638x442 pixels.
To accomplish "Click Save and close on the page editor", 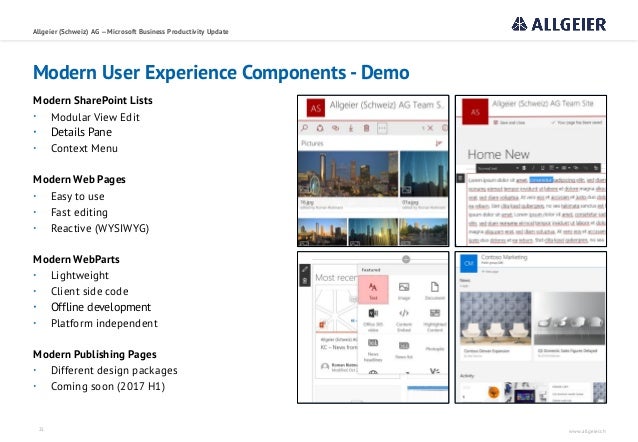I will [x=509, y=122].
